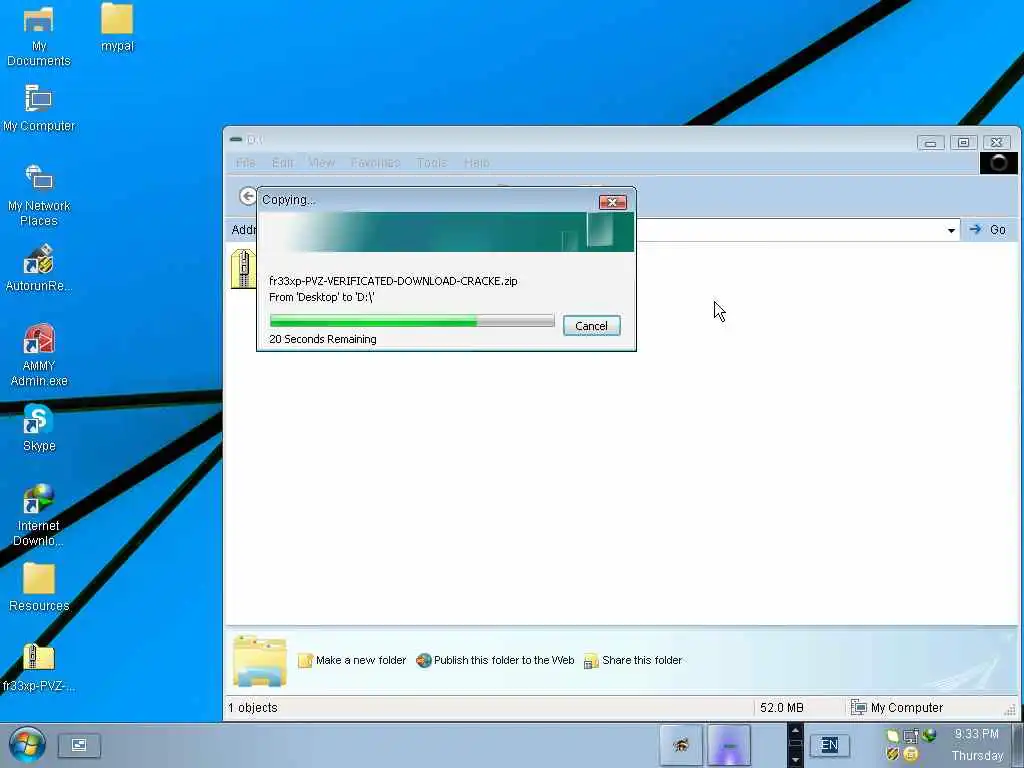Image resolution: width=1024 pixels, height=768 pixels.
Task: Select the Internet Downlo... shortcut
Action: 39,515
